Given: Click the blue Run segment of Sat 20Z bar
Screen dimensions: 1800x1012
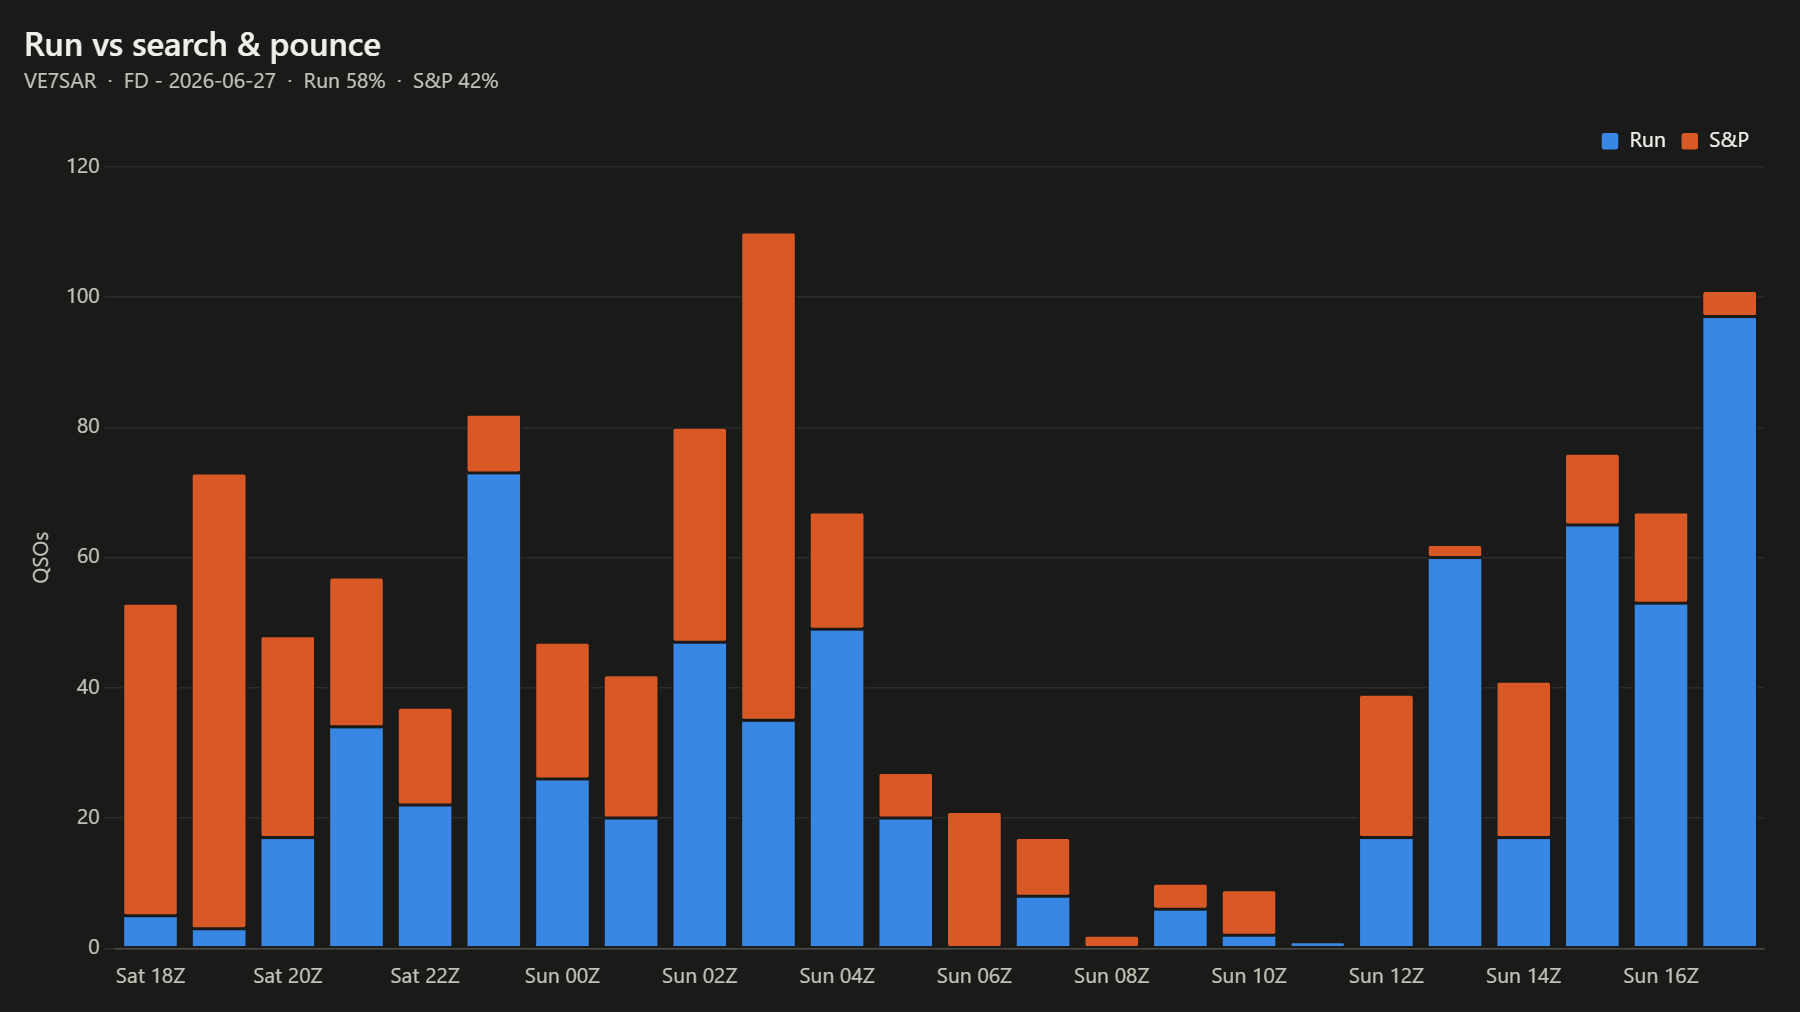Looking at the screenshot, I should pyautogui.click(x=288, y=892).
